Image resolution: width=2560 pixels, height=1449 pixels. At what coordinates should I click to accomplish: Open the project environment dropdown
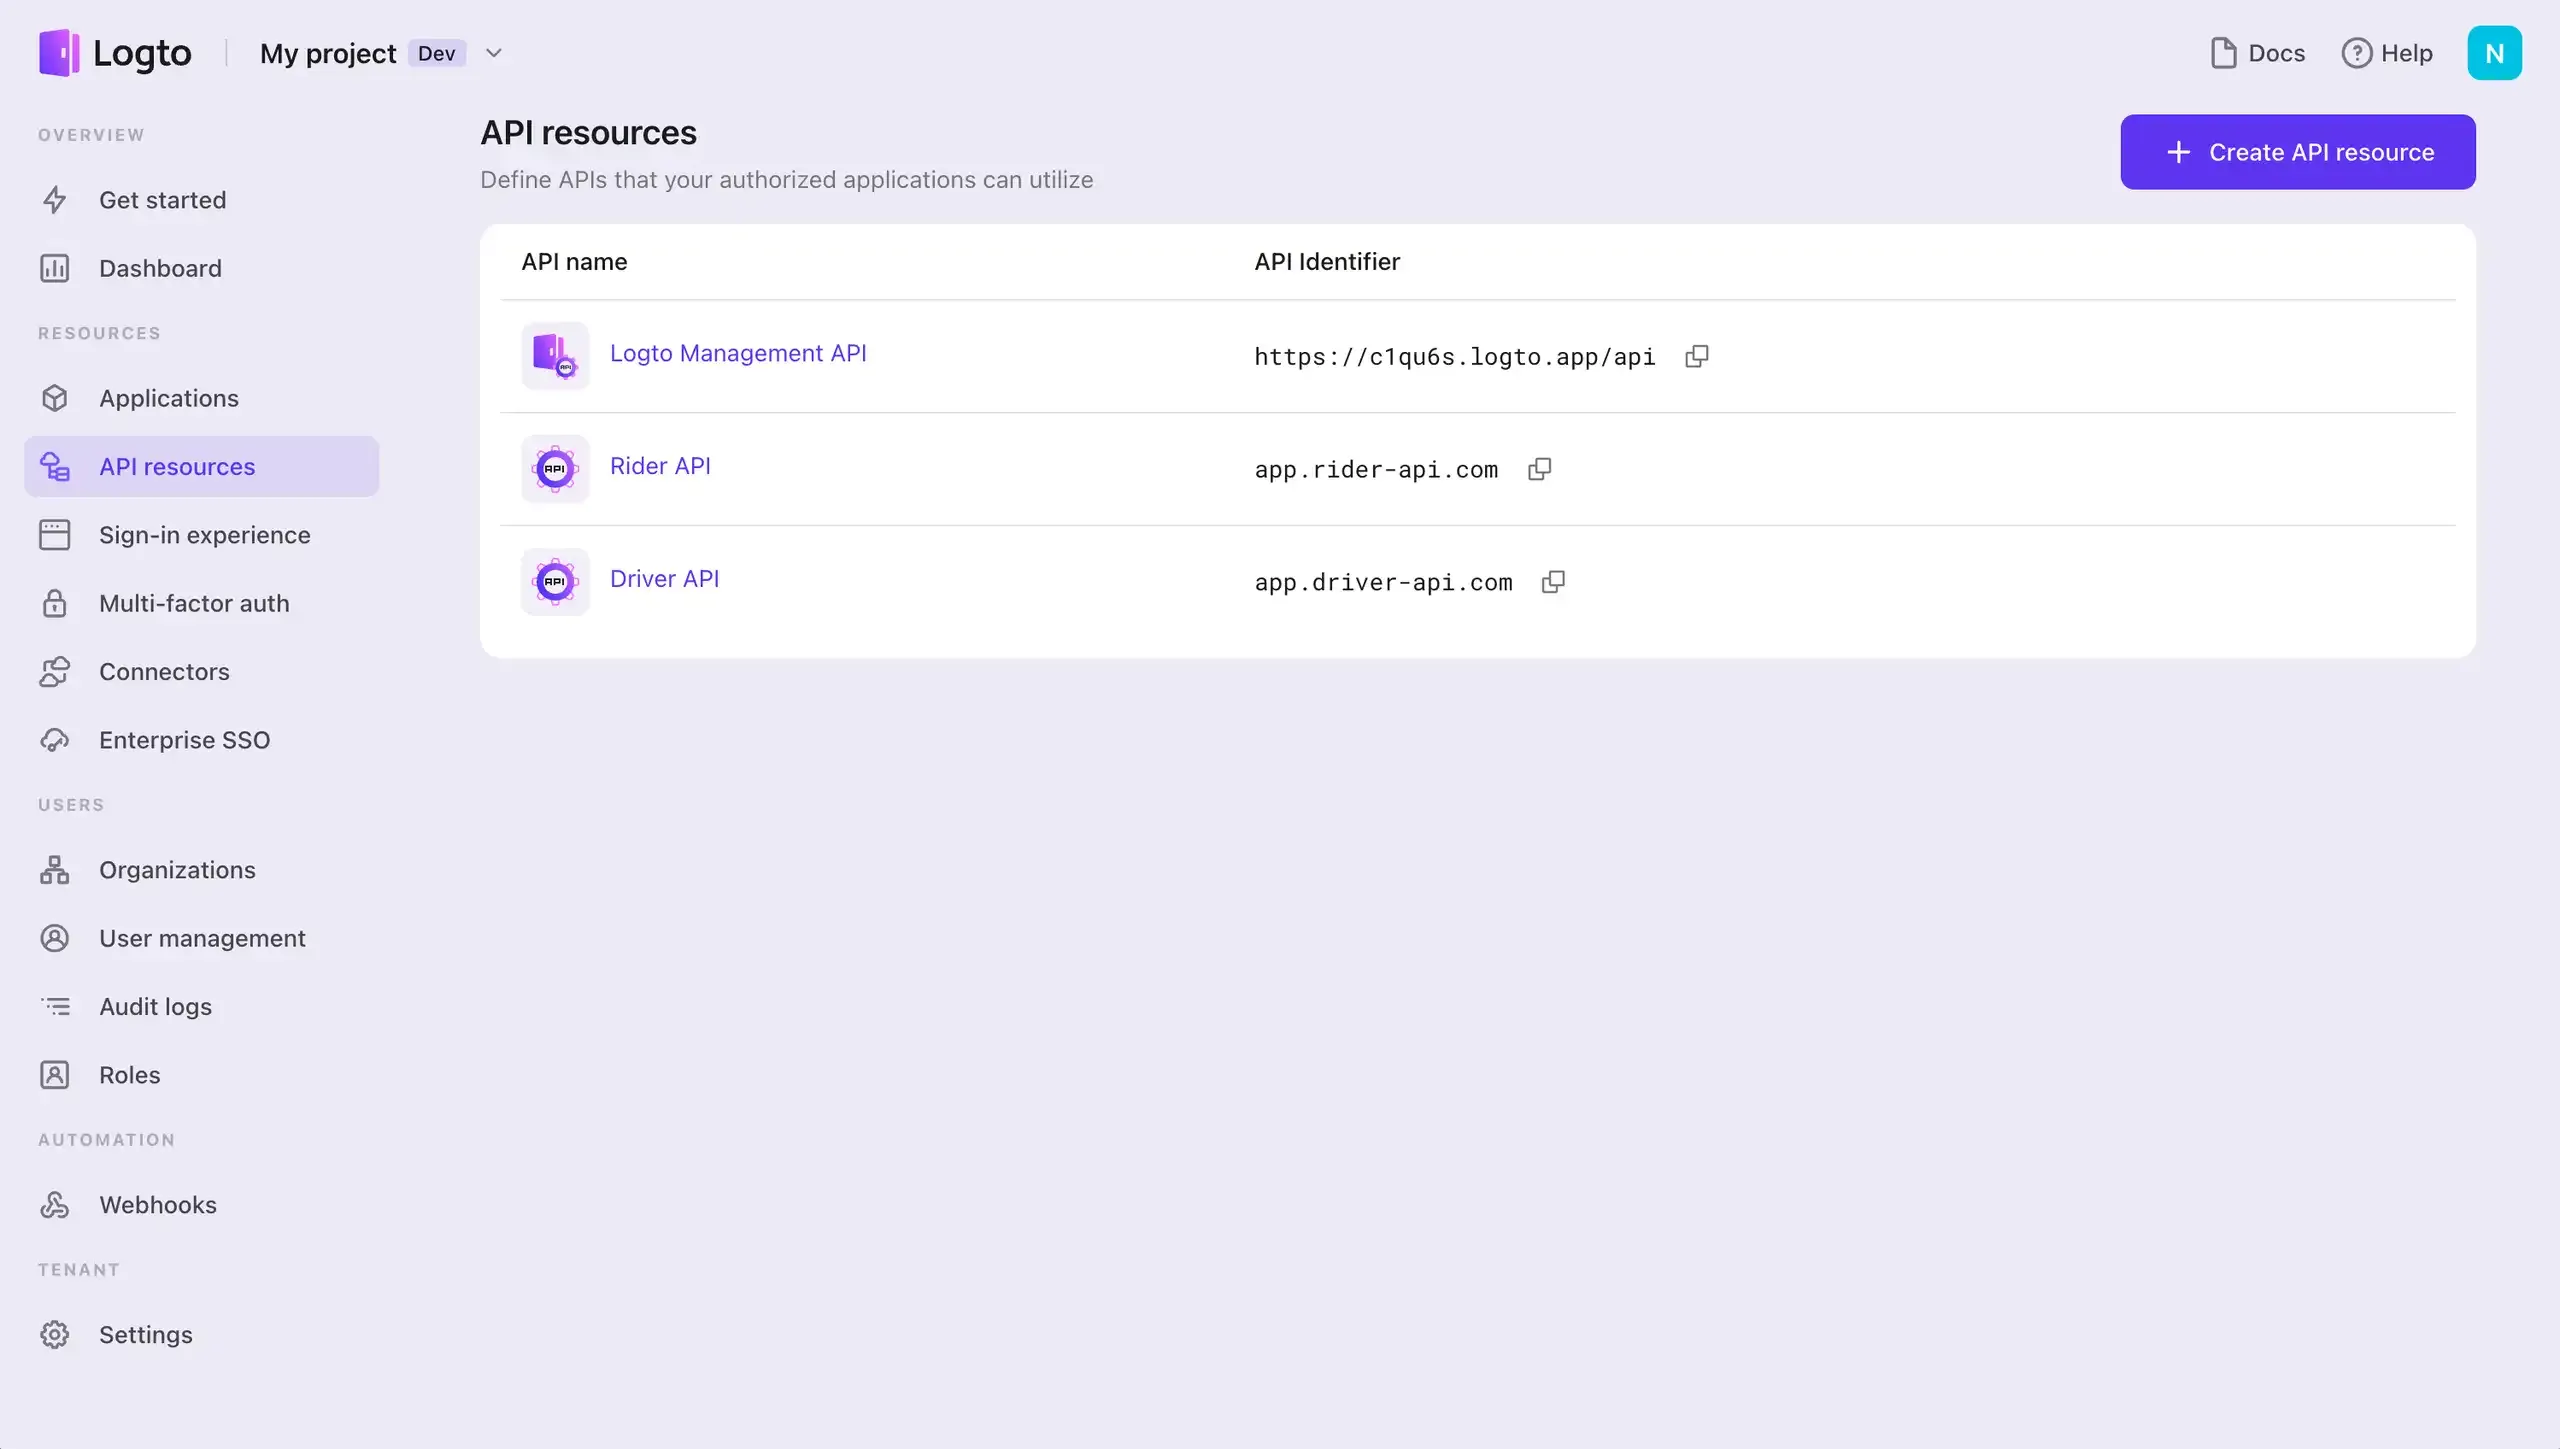(494, 53)
